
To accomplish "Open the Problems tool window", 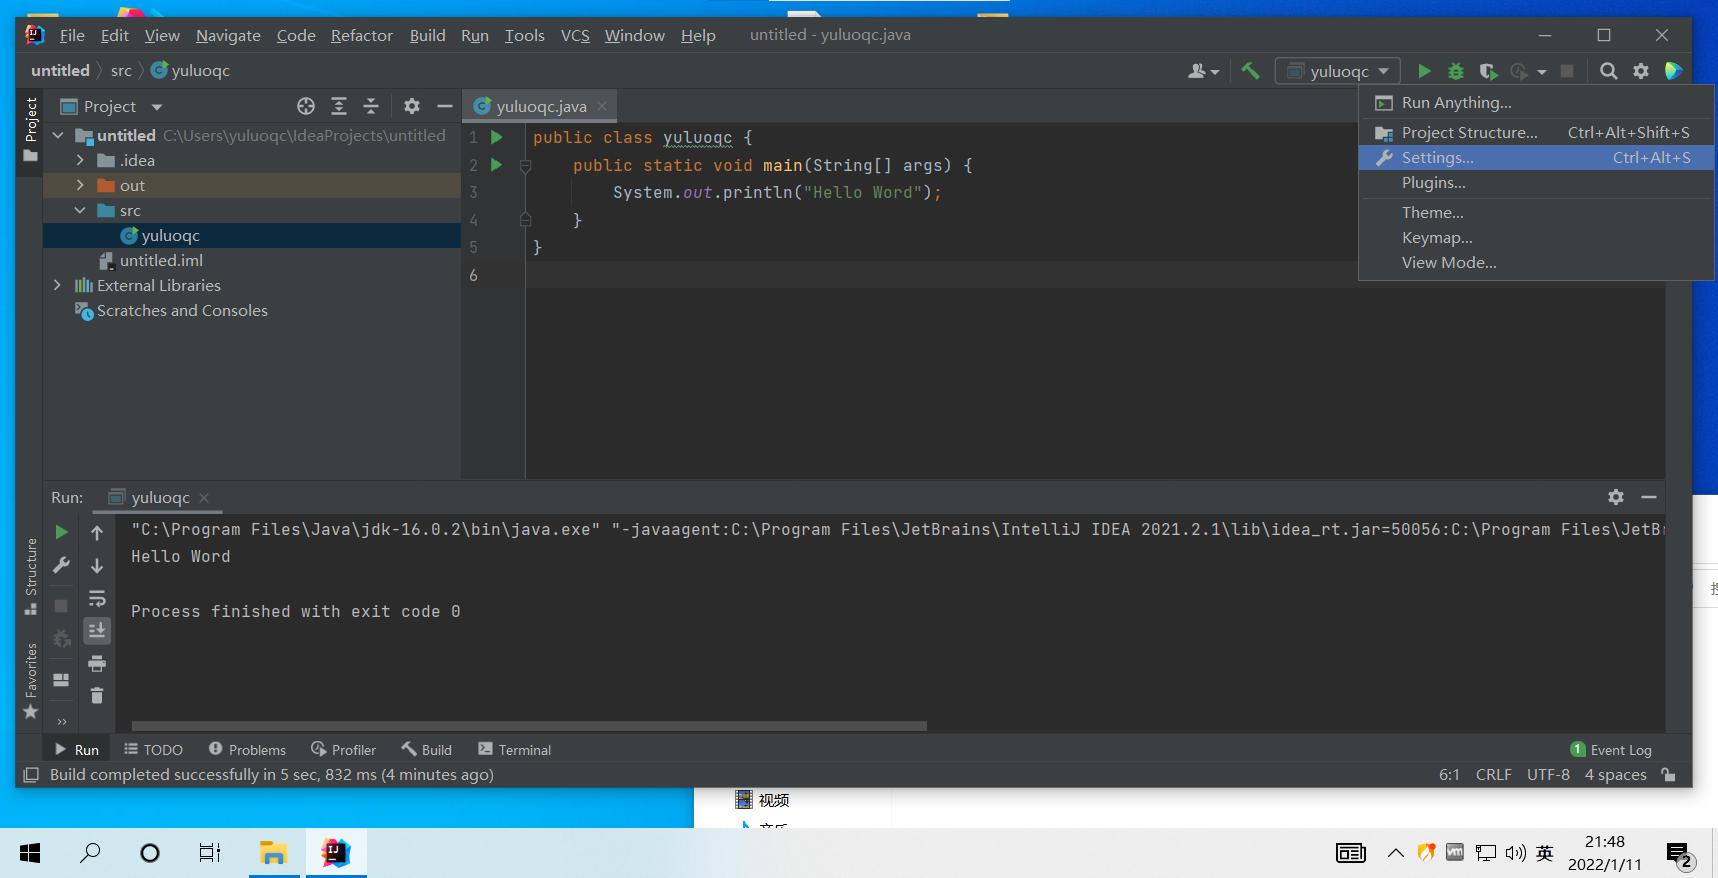I will (247, 750).
